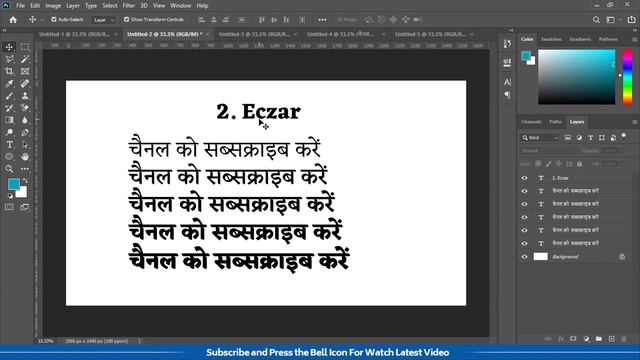Open the Color panel menu
The width and height of the screenshot is (640, 360).
634,40
